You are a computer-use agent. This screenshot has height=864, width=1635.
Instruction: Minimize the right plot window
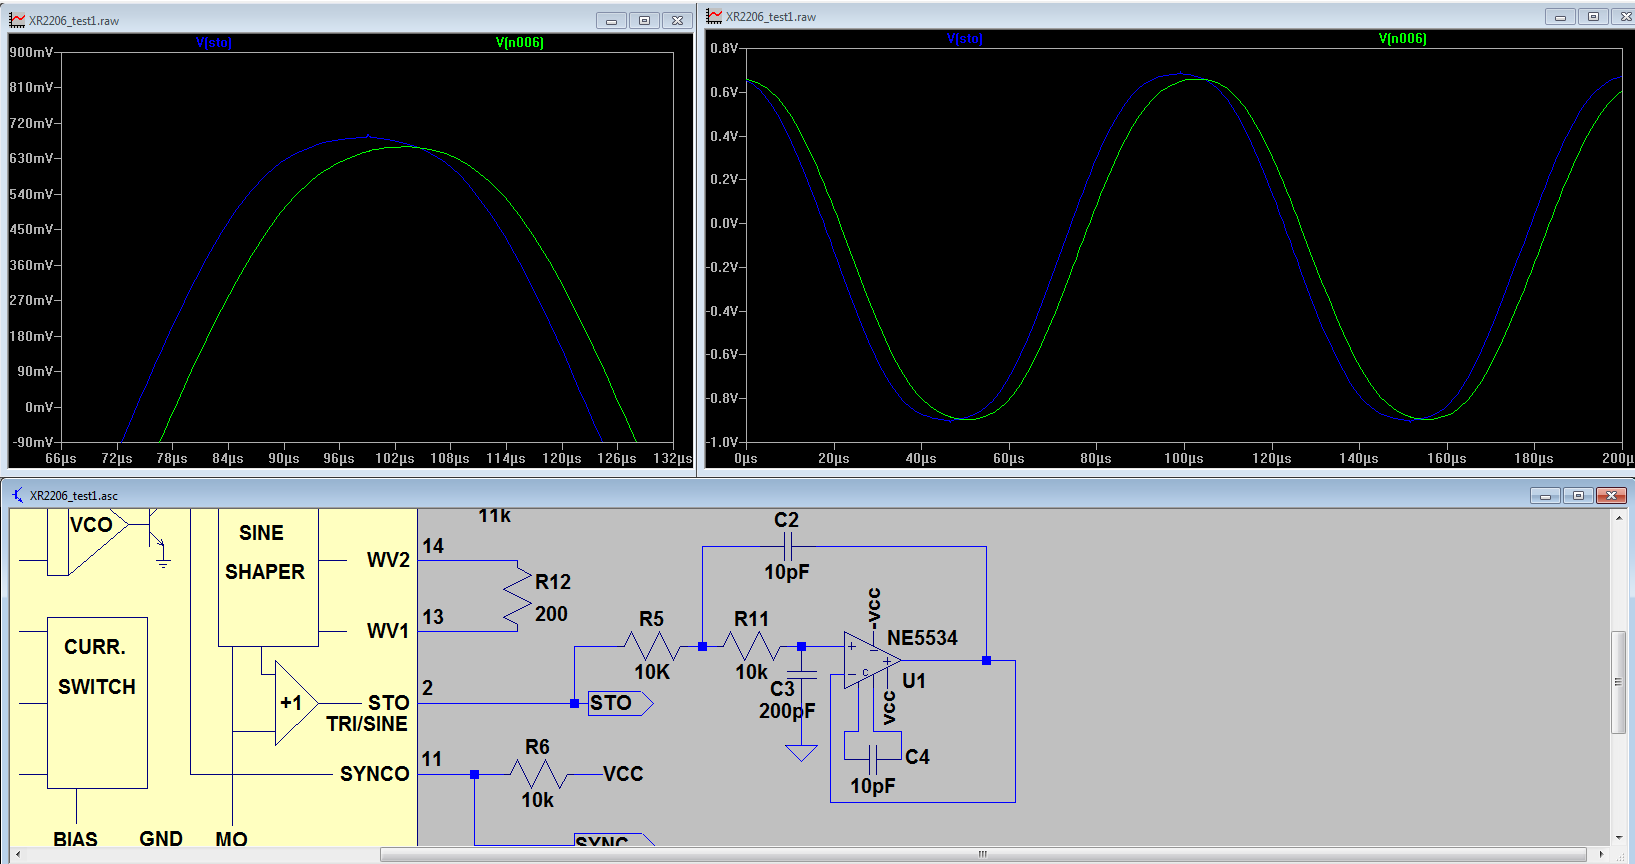(x=1560, y=16)
